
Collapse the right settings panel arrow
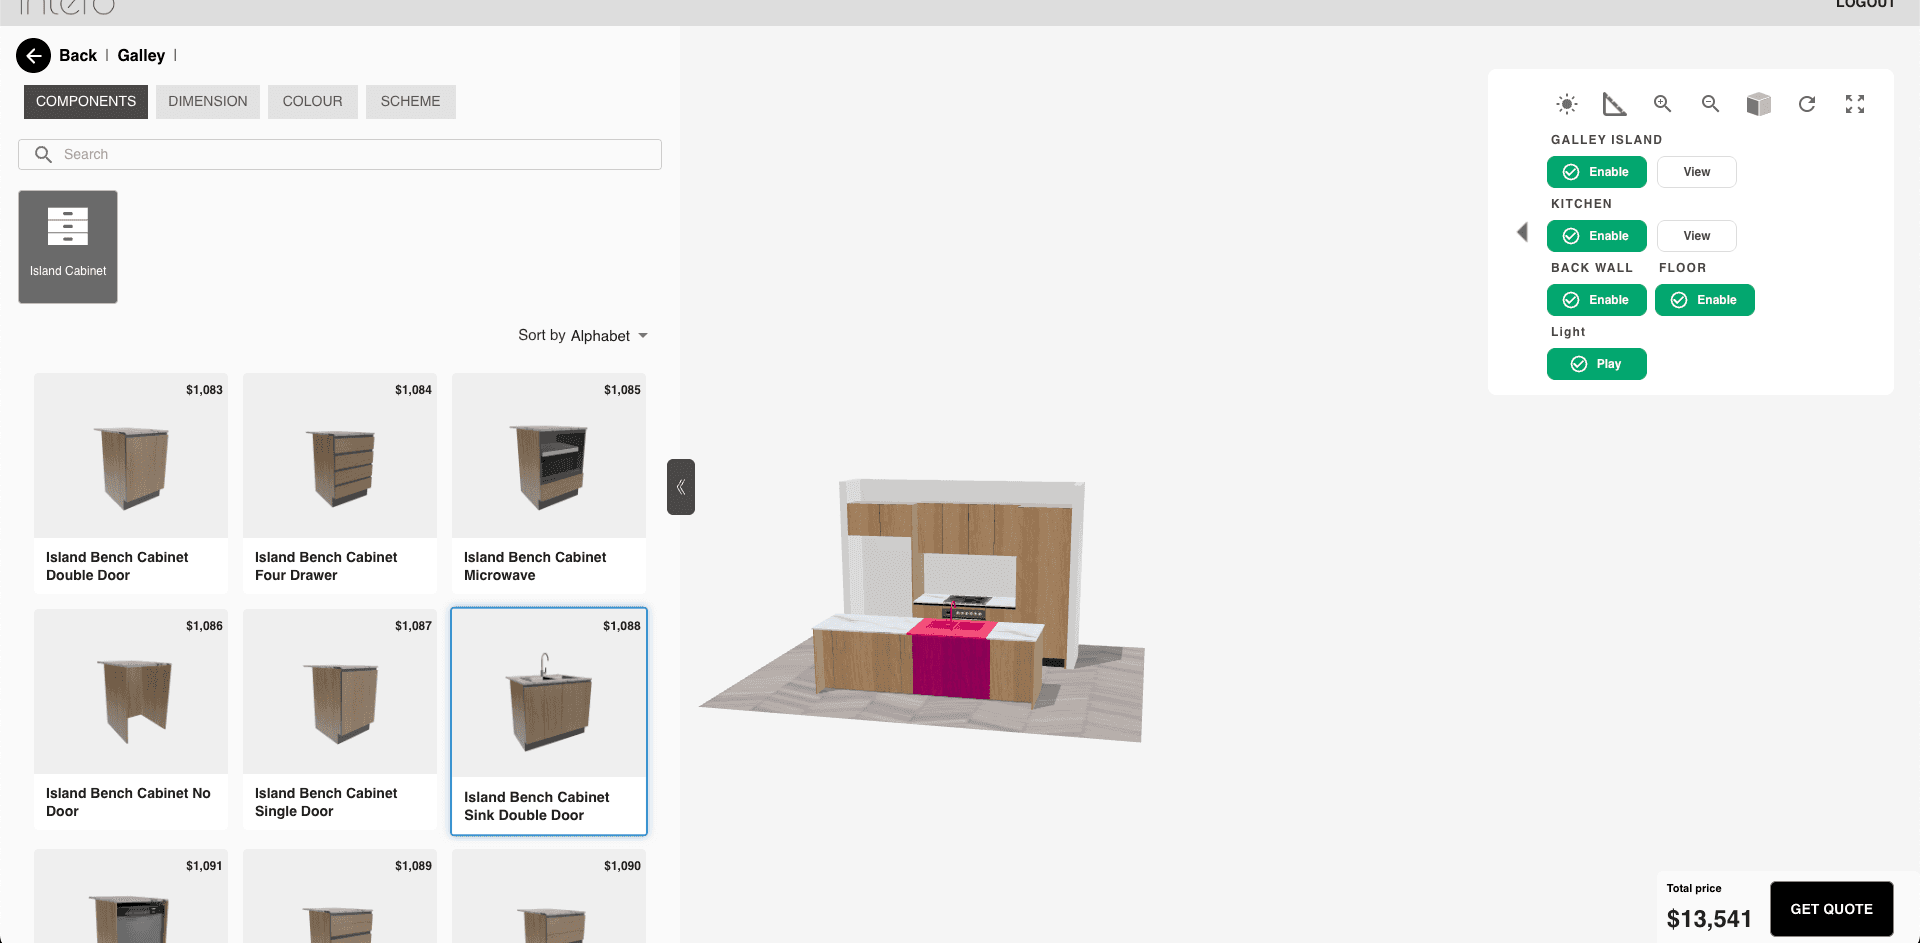[x=1522, y=232]
